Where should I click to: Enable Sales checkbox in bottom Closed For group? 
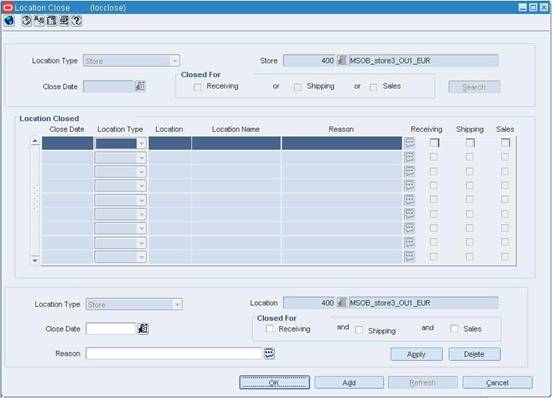(x=454, y=329)
